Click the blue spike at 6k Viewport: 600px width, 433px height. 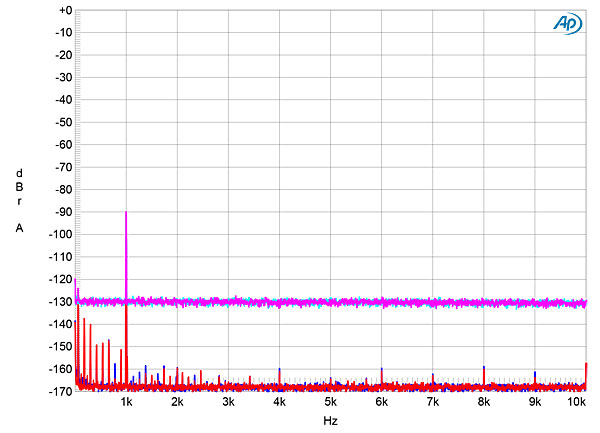tap(382, 371)
